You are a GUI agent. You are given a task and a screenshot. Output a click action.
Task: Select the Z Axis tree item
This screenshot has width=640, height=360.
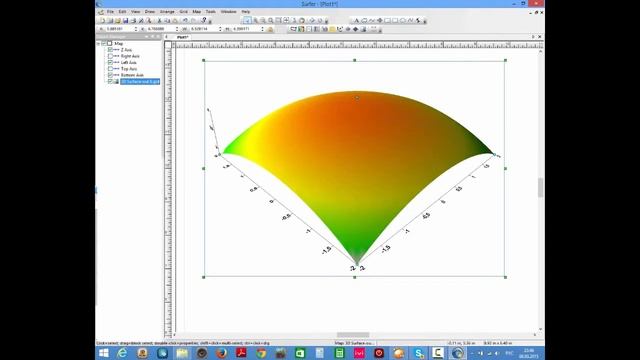pos(127,50)
